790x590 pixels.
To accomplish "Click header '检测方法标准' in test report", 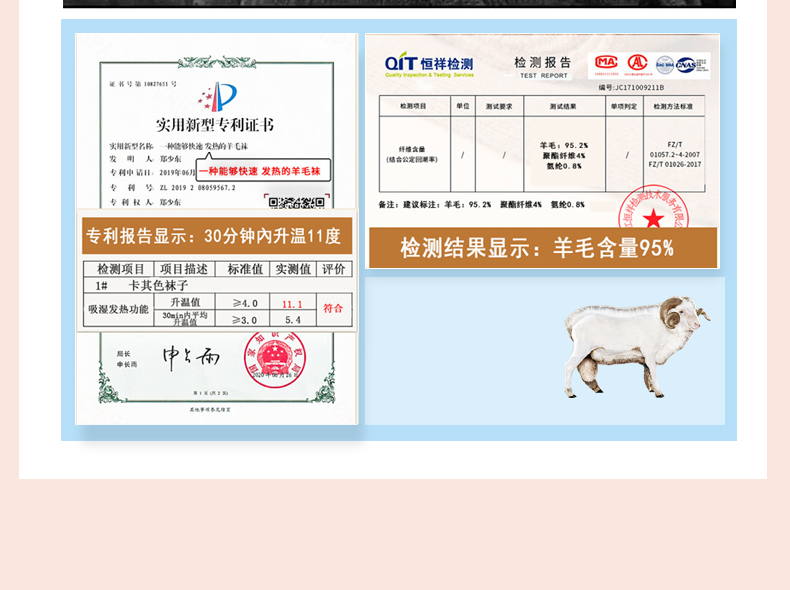I will coord(674,106).
